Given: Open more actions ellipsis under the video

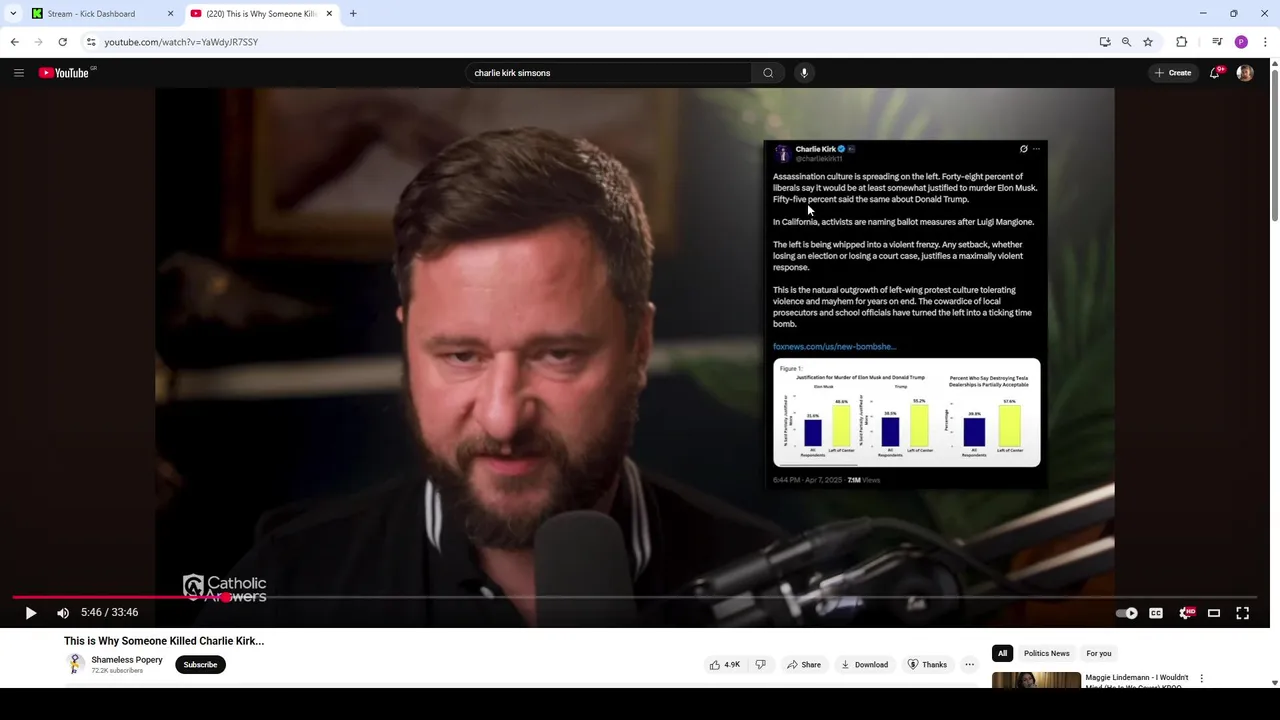Looking at the screenshot, I should (969, 665).
